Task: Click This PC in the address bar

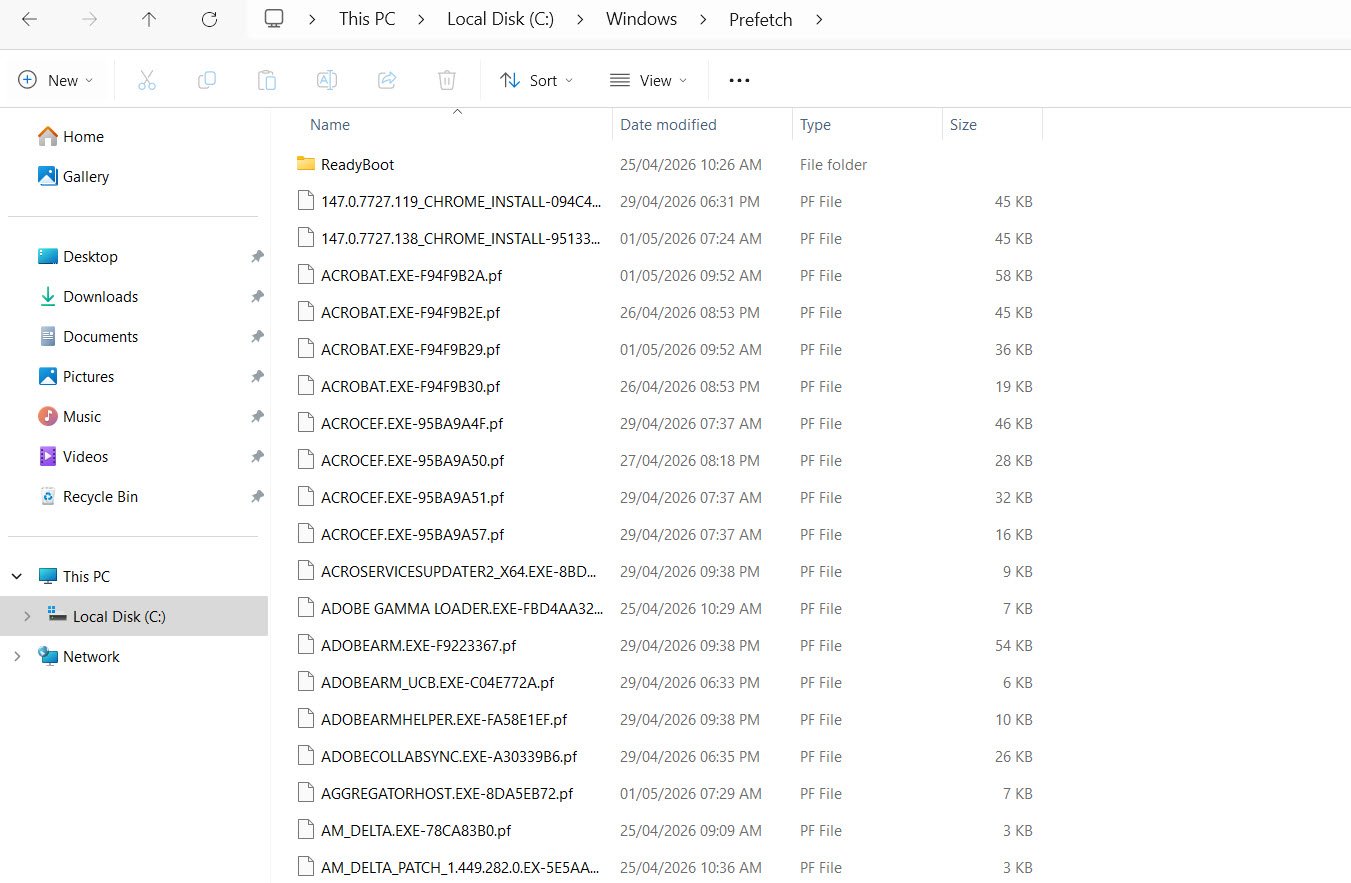Action: (x=367, y=19)
